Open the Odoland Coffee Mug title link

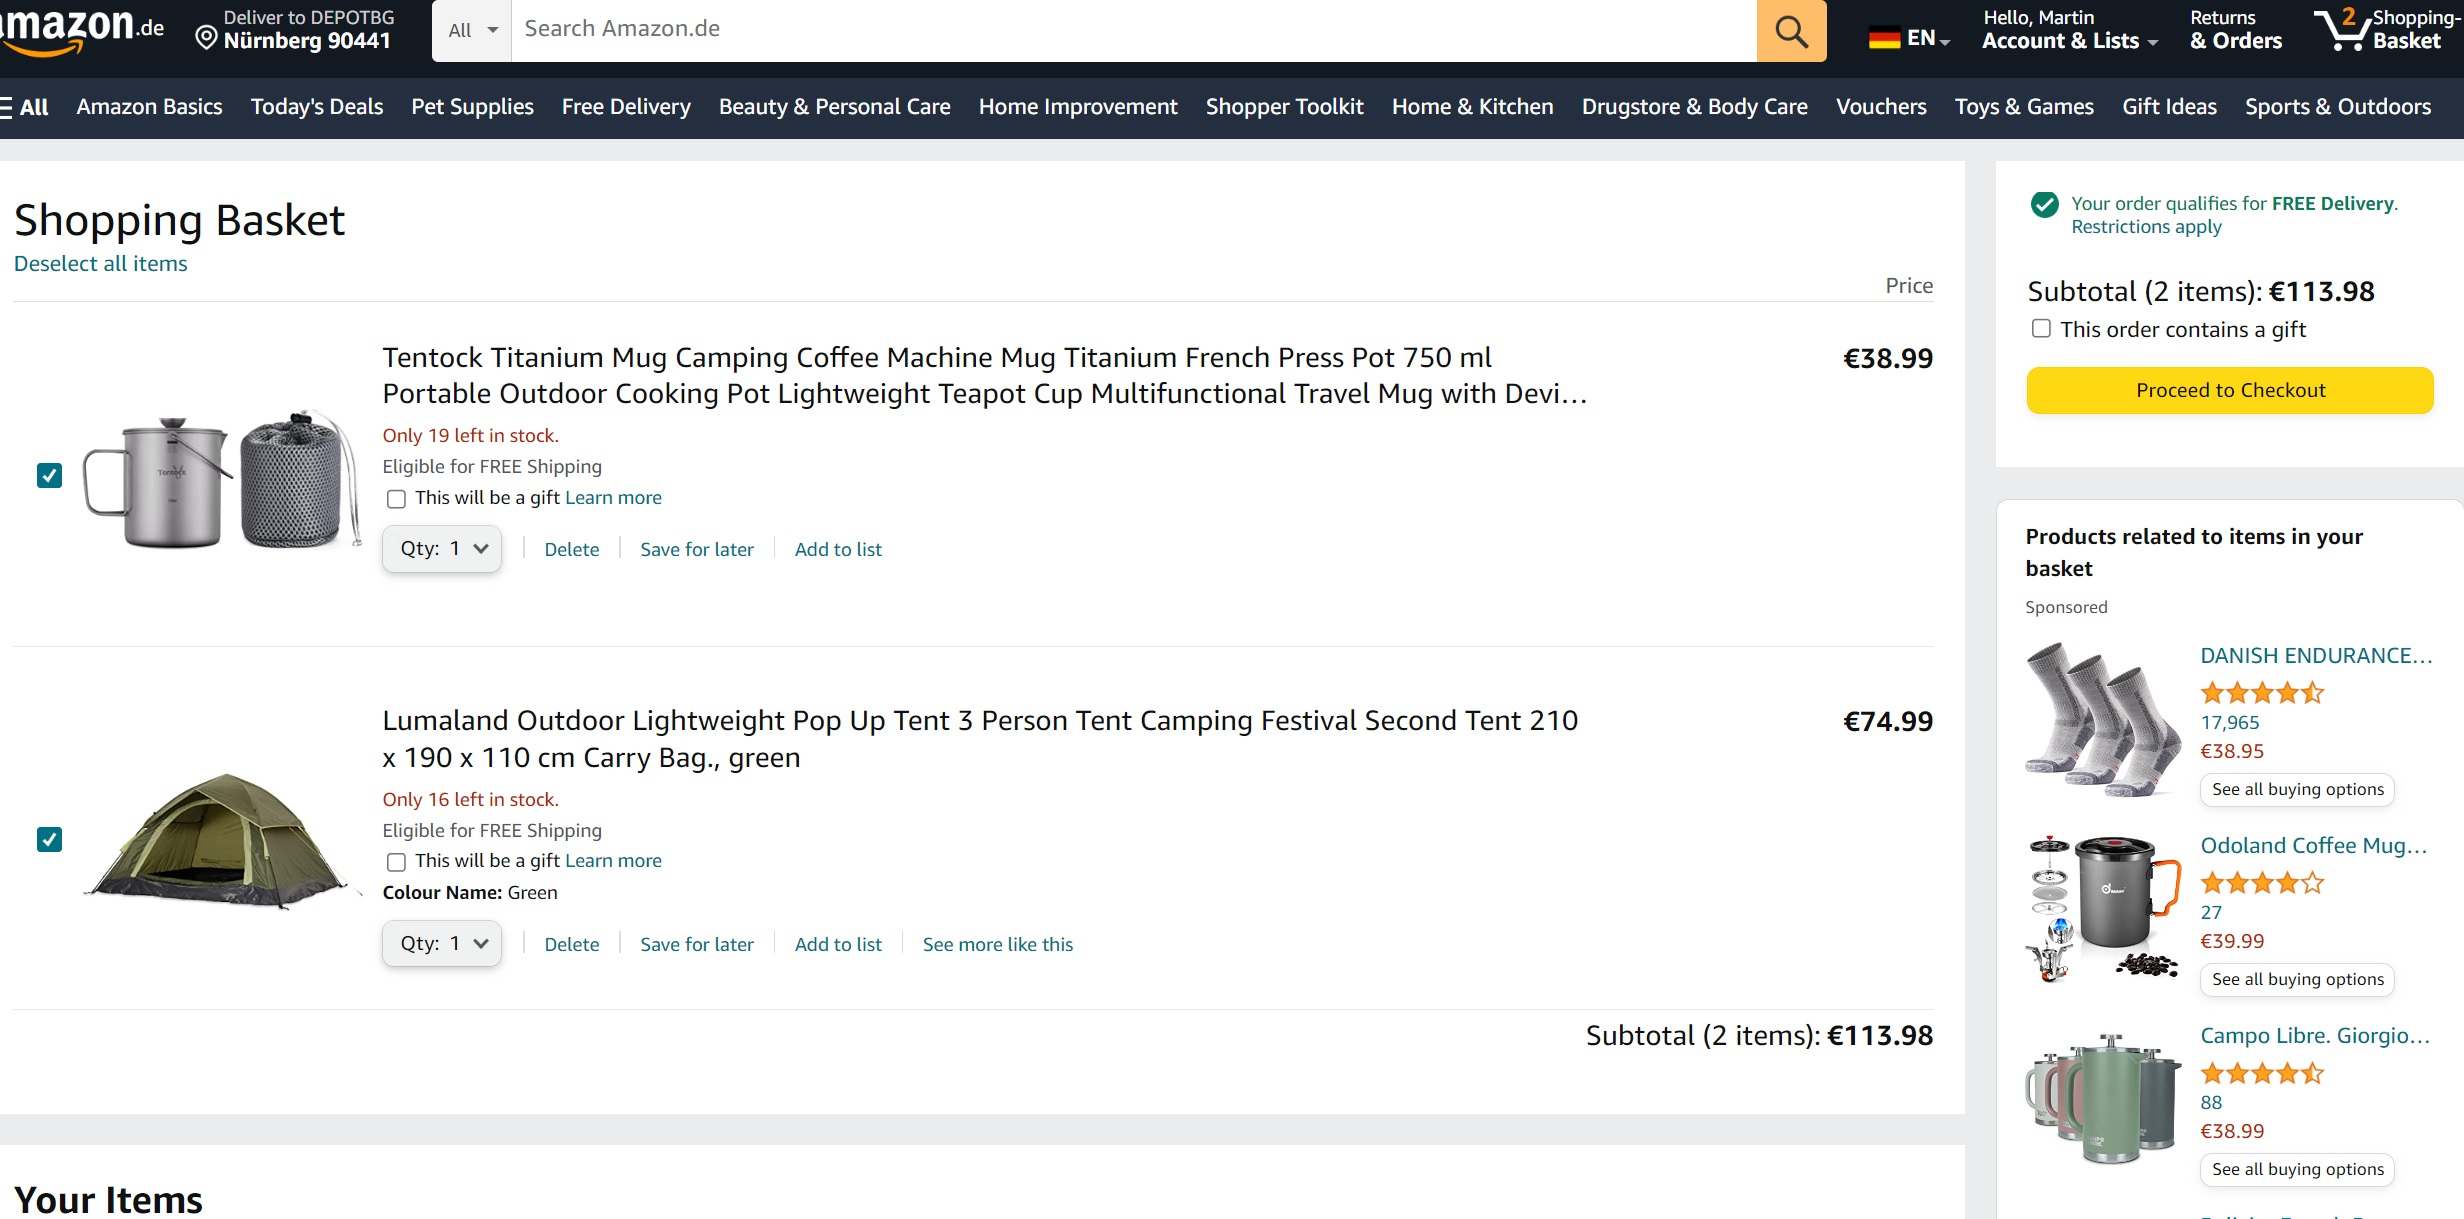tap(2314, 846)
